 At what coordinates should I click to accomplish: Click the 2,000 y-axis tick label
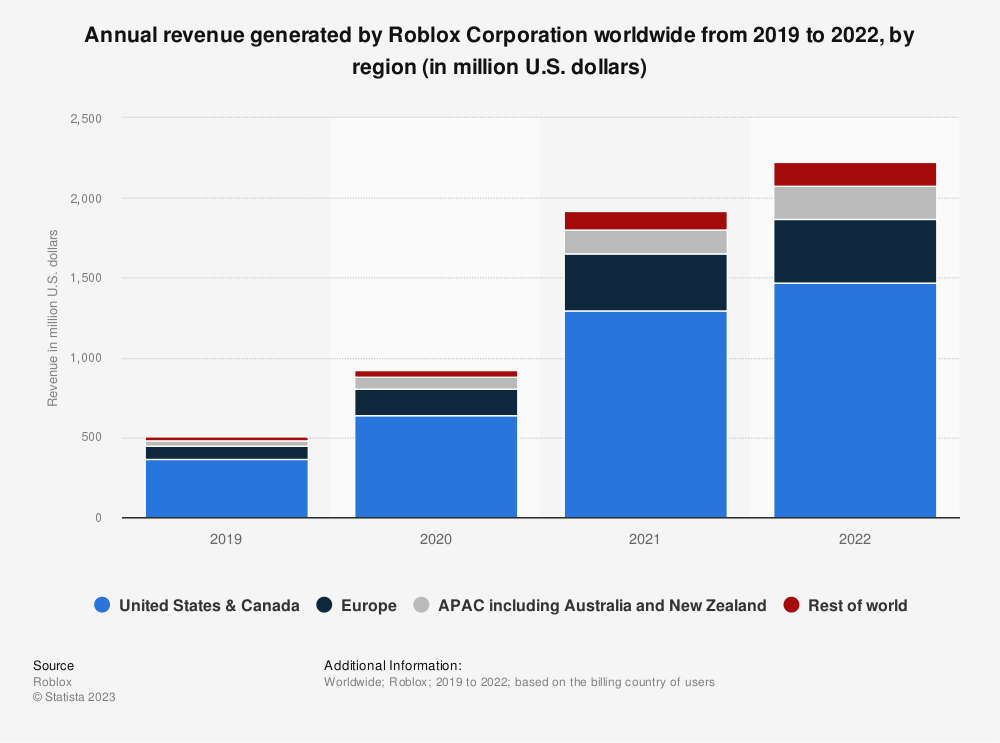click(x=85, y=198)
